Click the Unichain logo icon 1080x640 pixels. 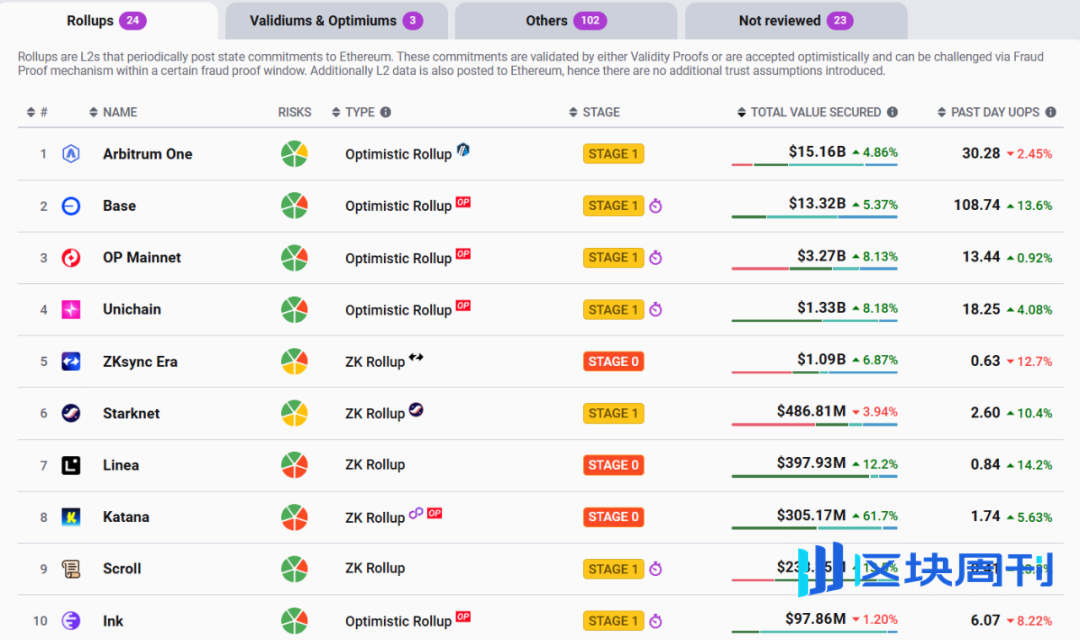[x=71, y=309]
